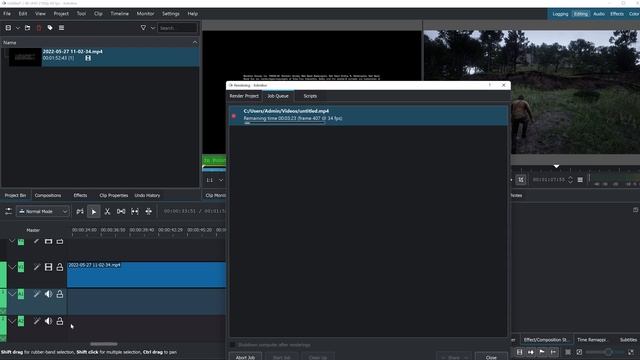Select the Razor scissors tool in timeline toolbar
This screenshot has width=640, height=360.
107,211
